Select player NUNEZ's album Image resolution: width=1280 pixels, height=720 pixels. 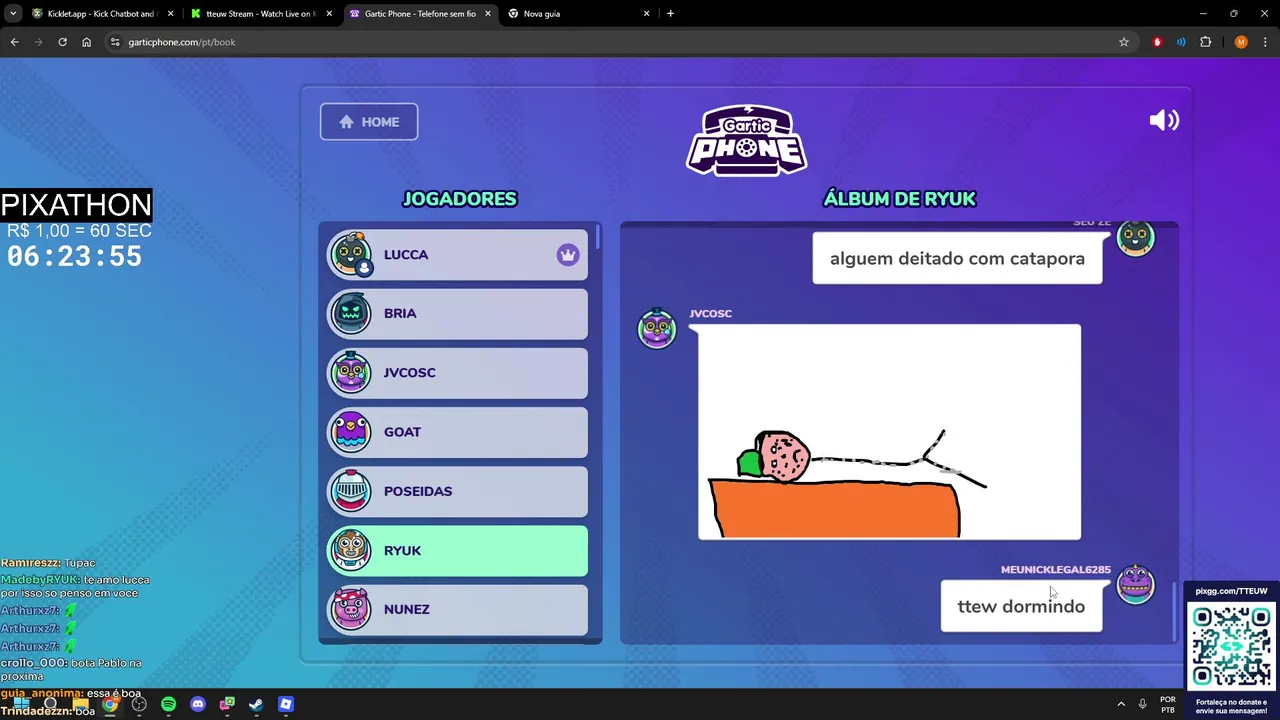pyautogui.click(x=458, y=609)
